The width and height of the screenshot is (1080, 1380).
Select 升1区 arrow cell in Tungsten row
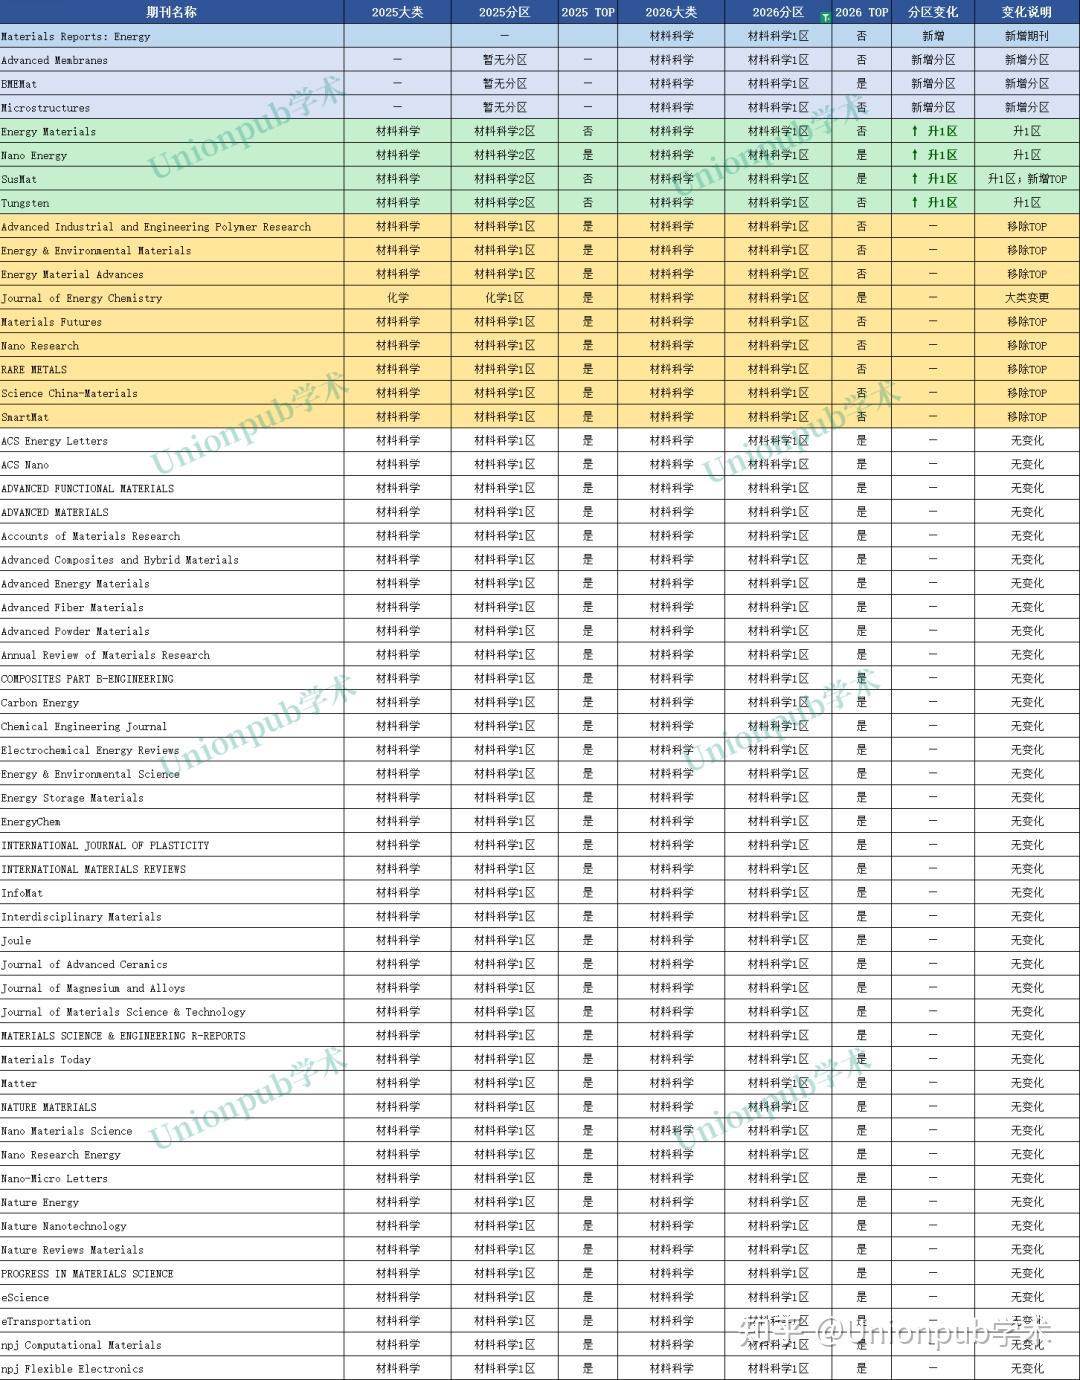[933, 203]
